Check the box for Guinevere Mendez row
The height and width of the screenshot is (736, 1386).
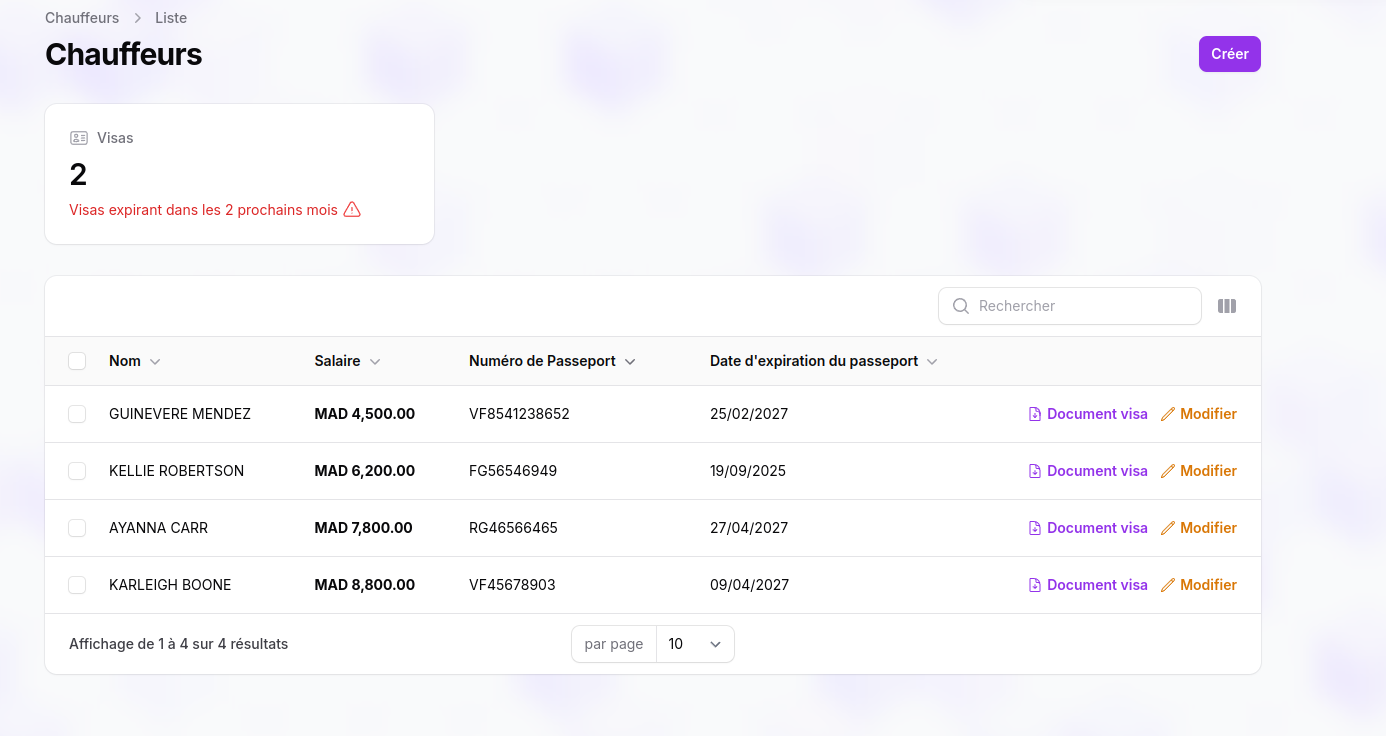point(77,414)
